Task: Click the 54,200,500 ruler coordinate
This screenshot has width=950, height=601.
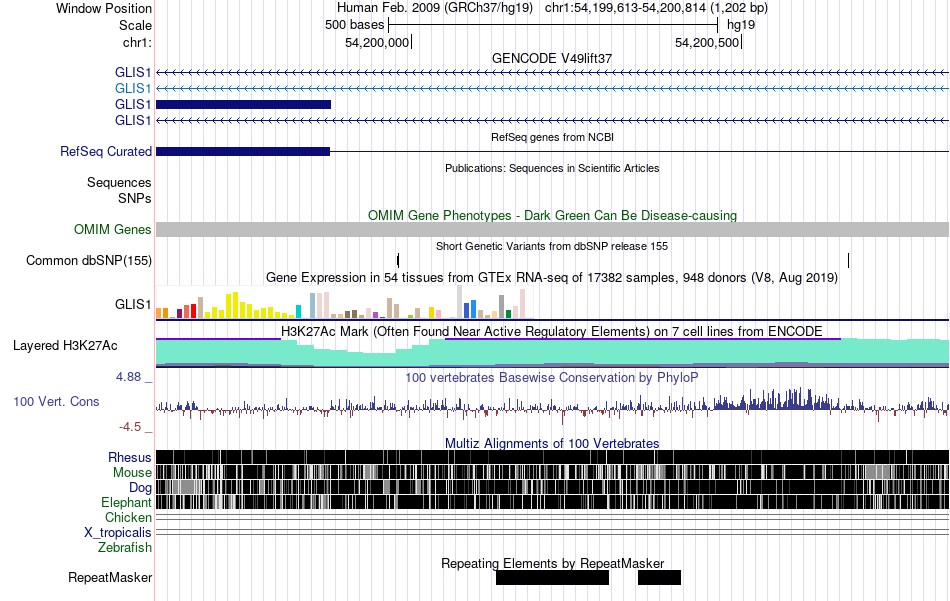Action: [x=707, y=42]
